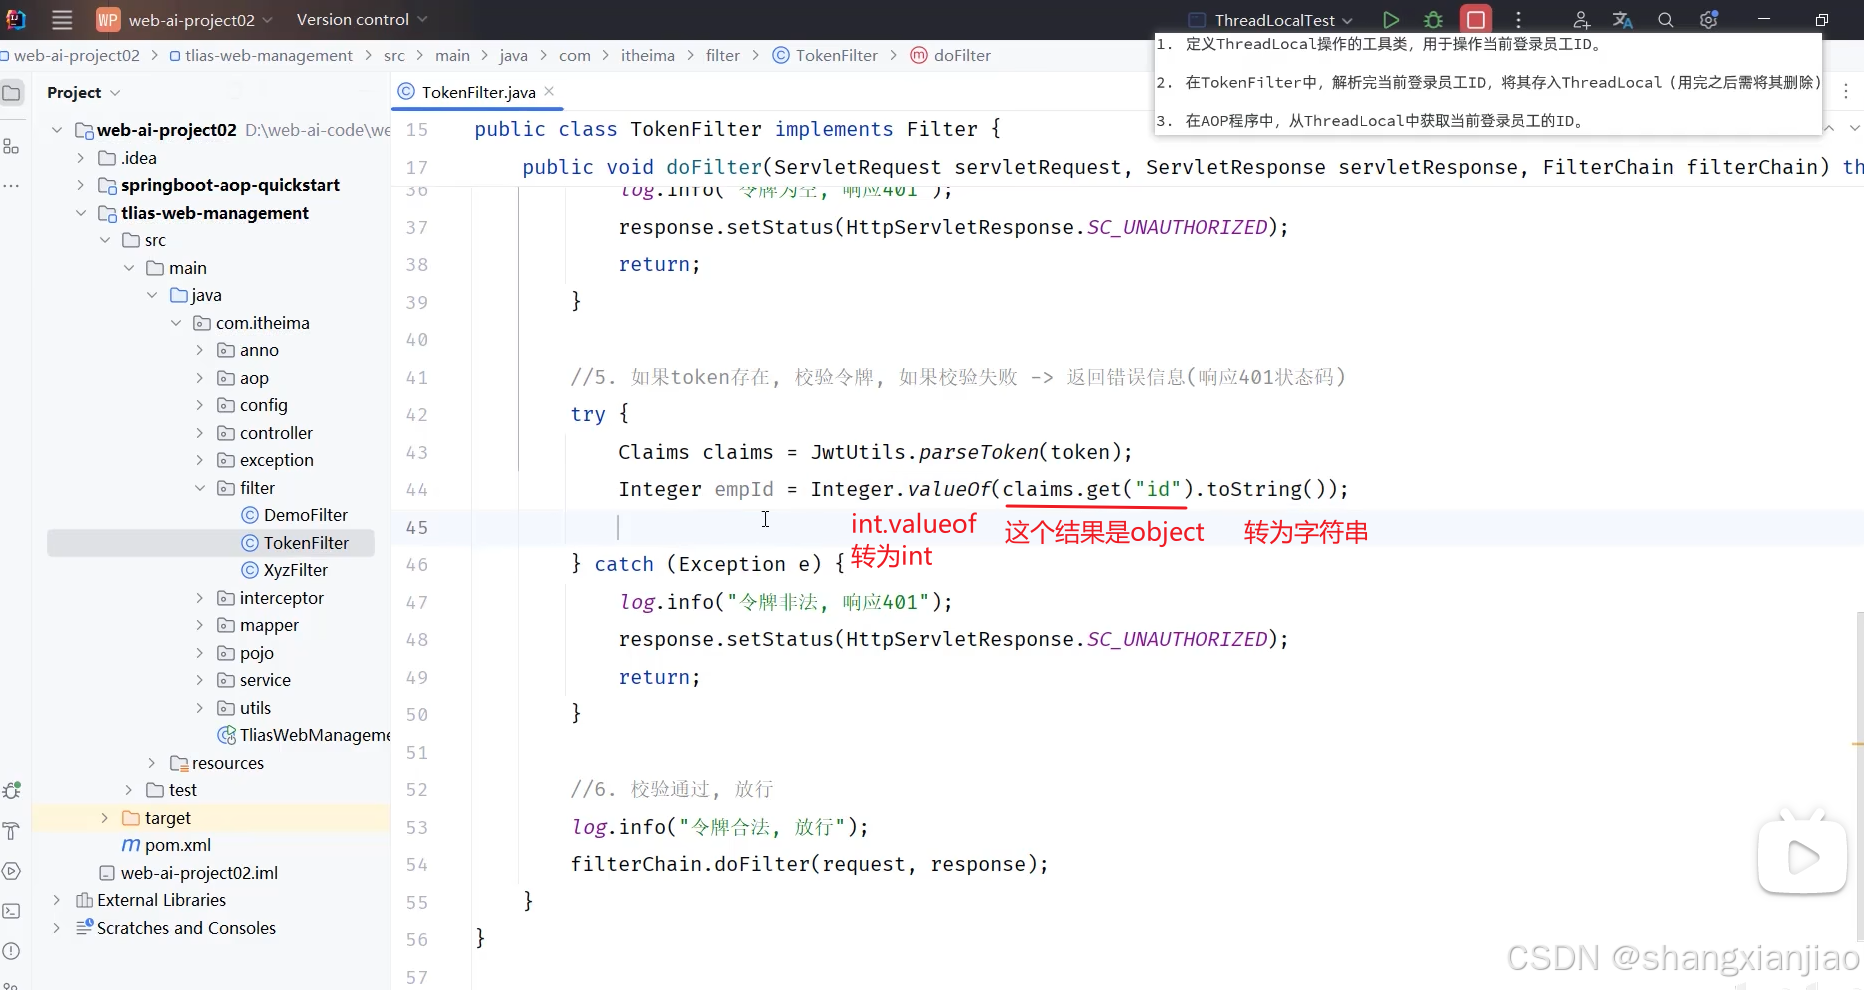Close the TokenFilter.java editor tab
Image resolution: width=1864 pixels, height=990 pixels.
point(549,91)
